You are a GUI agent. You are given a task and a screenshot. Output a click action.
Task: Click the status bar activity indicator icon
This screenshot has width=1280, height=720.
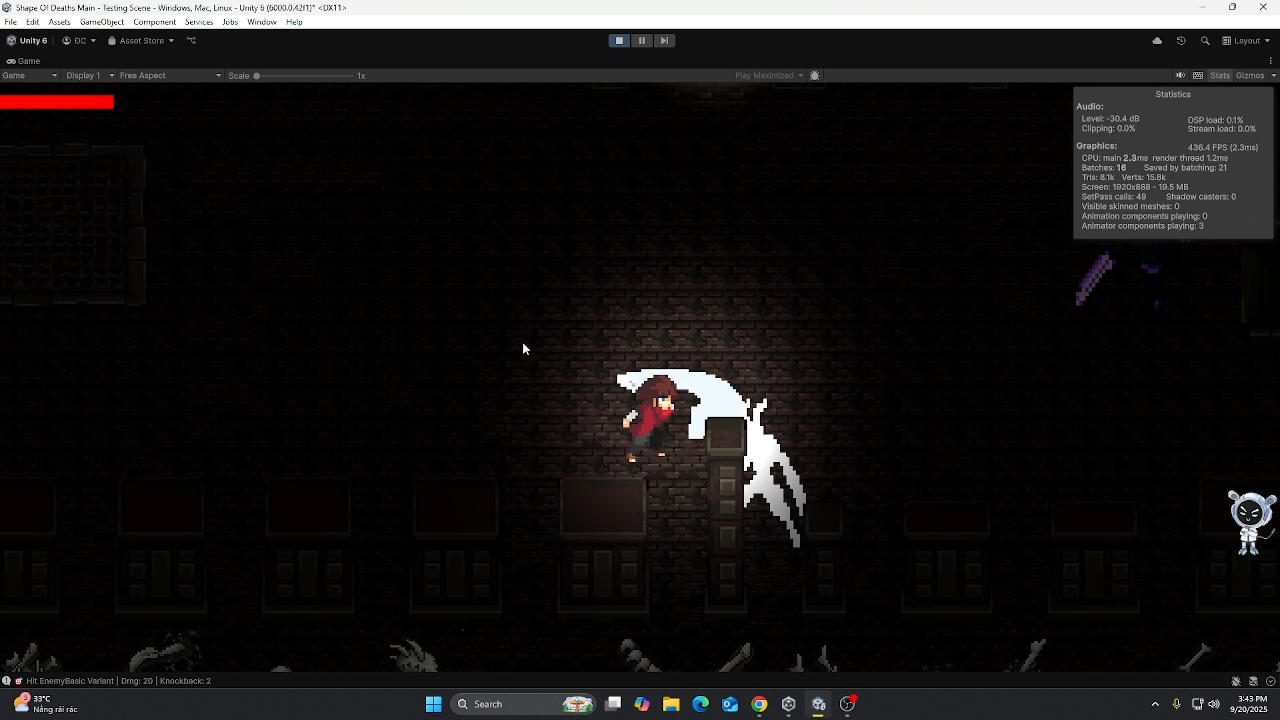[x=1271, y=681]
